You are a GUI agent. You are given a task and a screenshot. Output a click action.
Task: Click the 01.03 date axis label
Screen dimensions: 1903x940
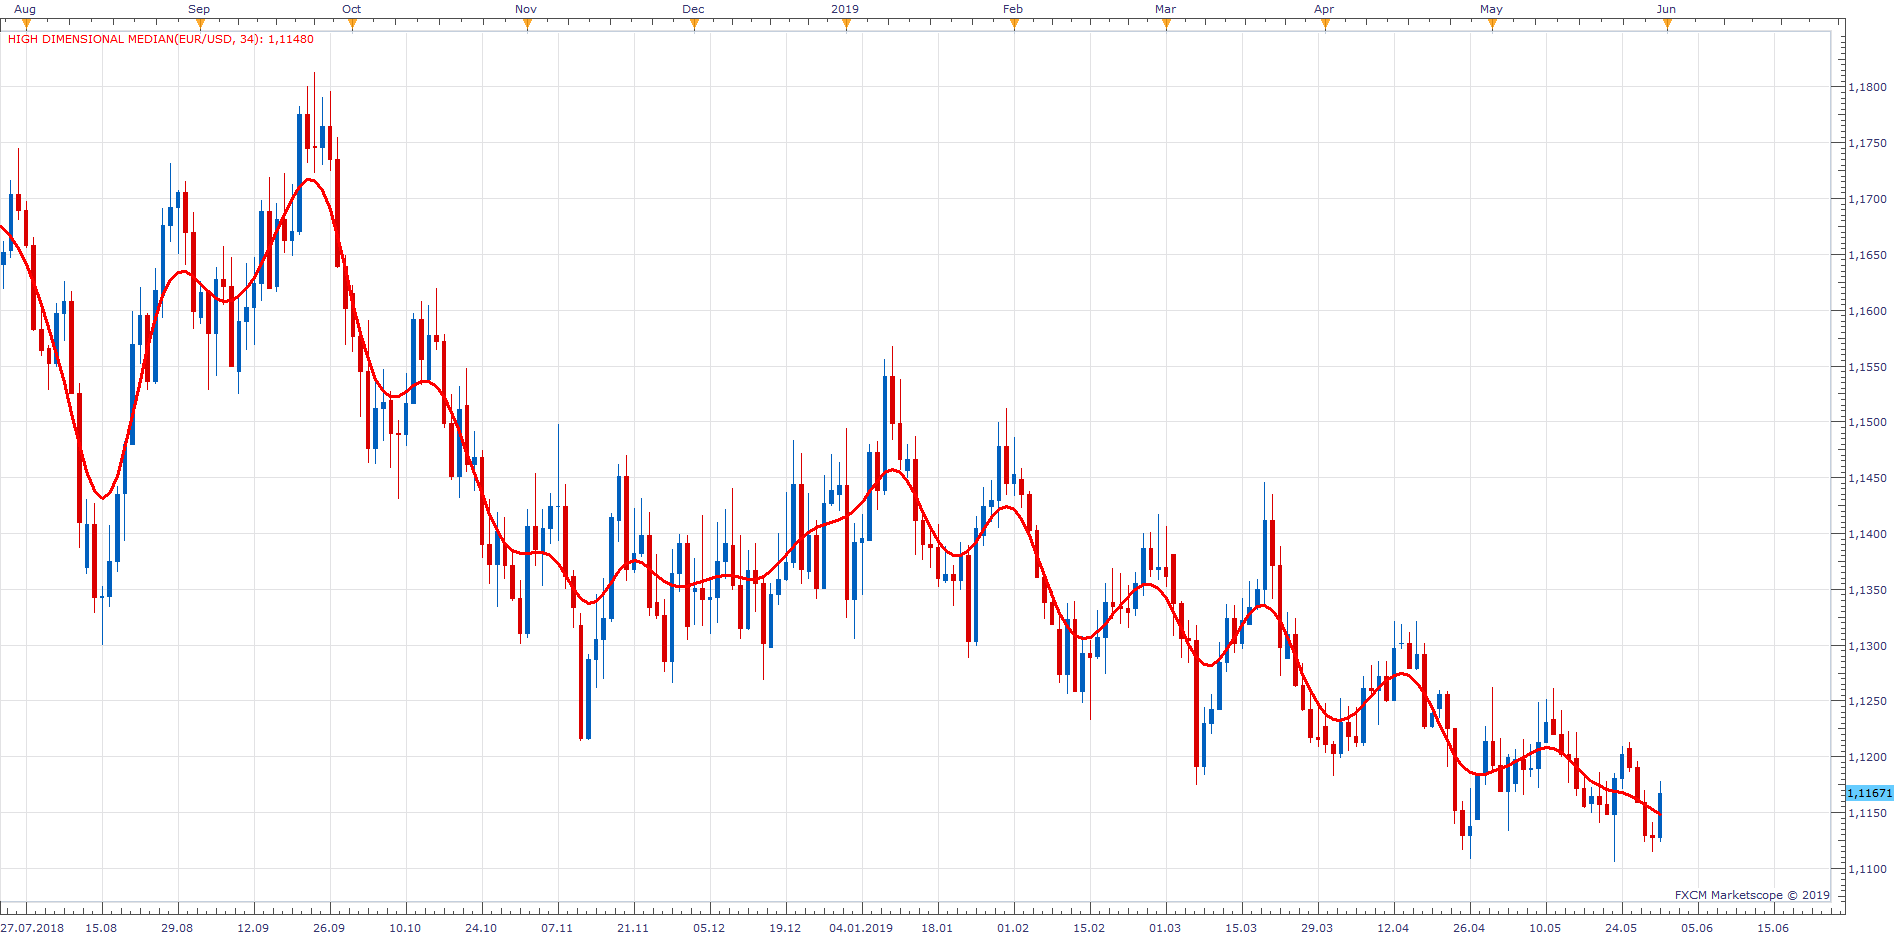tap(1165, 928)
